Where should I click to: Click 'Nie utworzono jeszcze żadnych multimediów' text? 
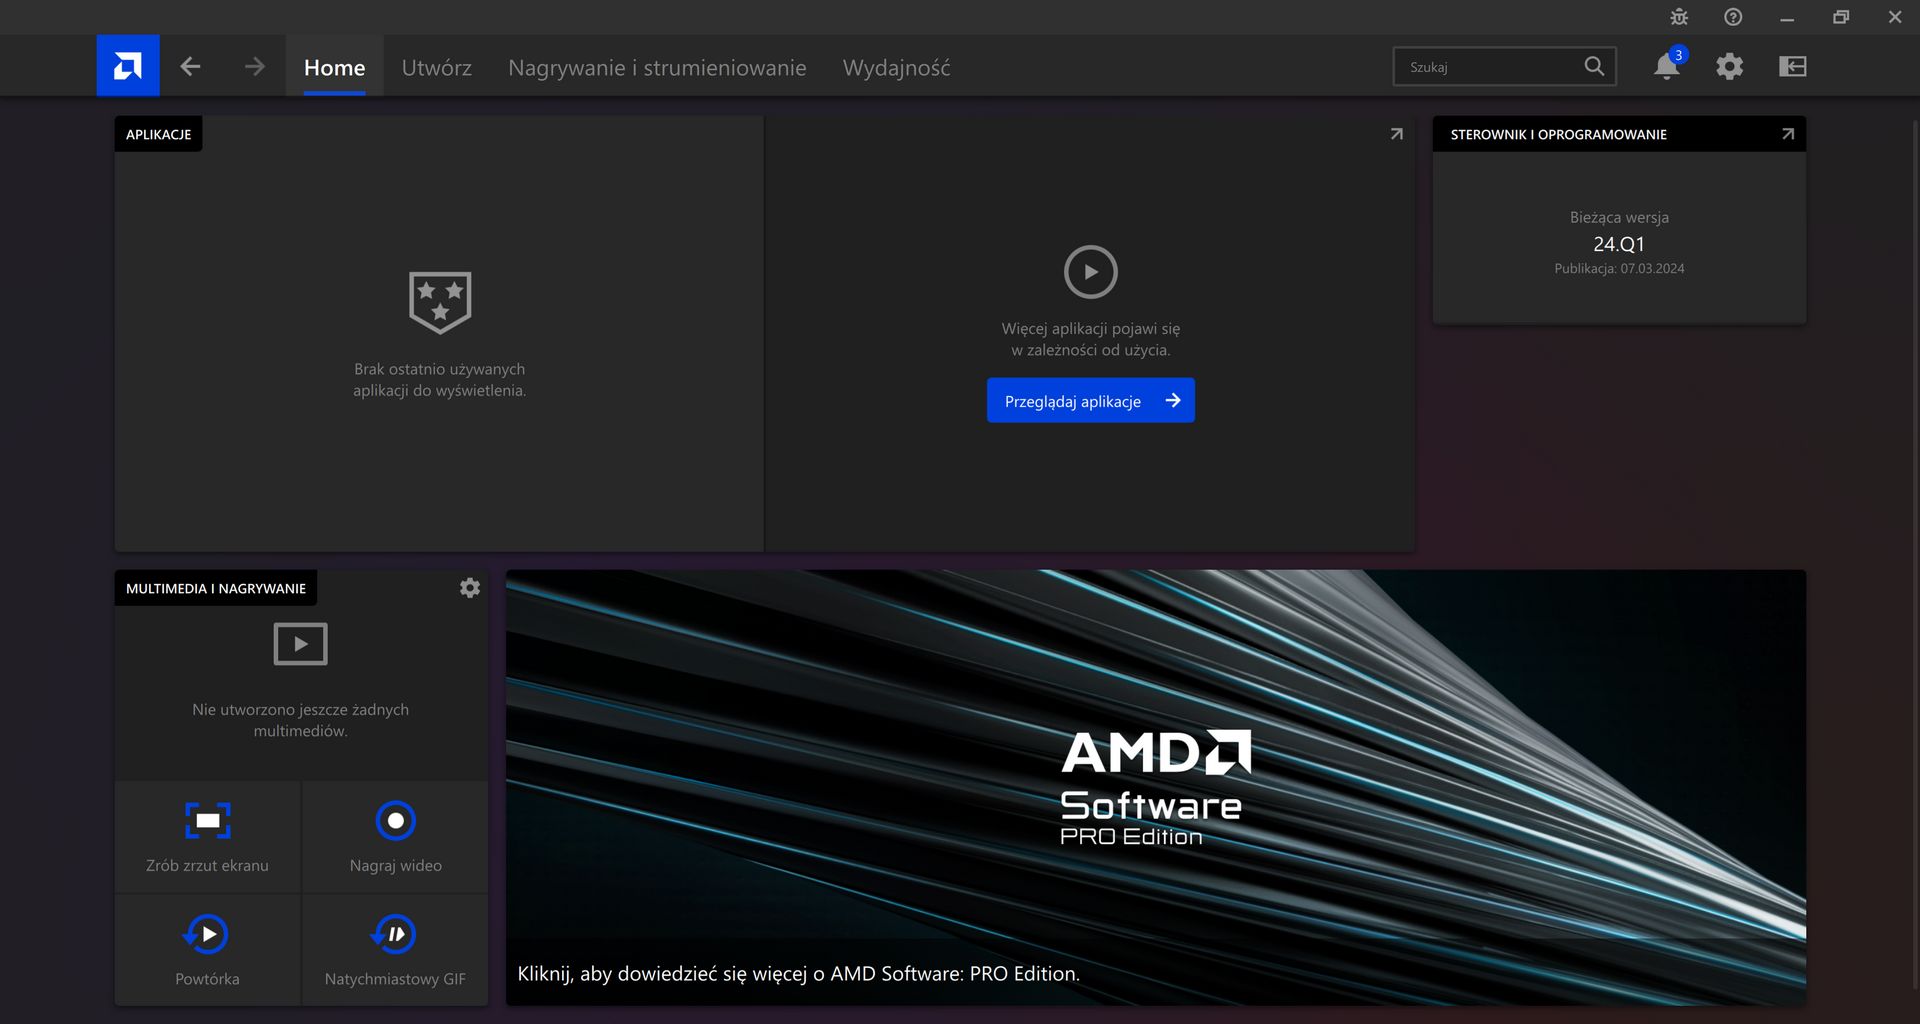[x=300, y=720]
